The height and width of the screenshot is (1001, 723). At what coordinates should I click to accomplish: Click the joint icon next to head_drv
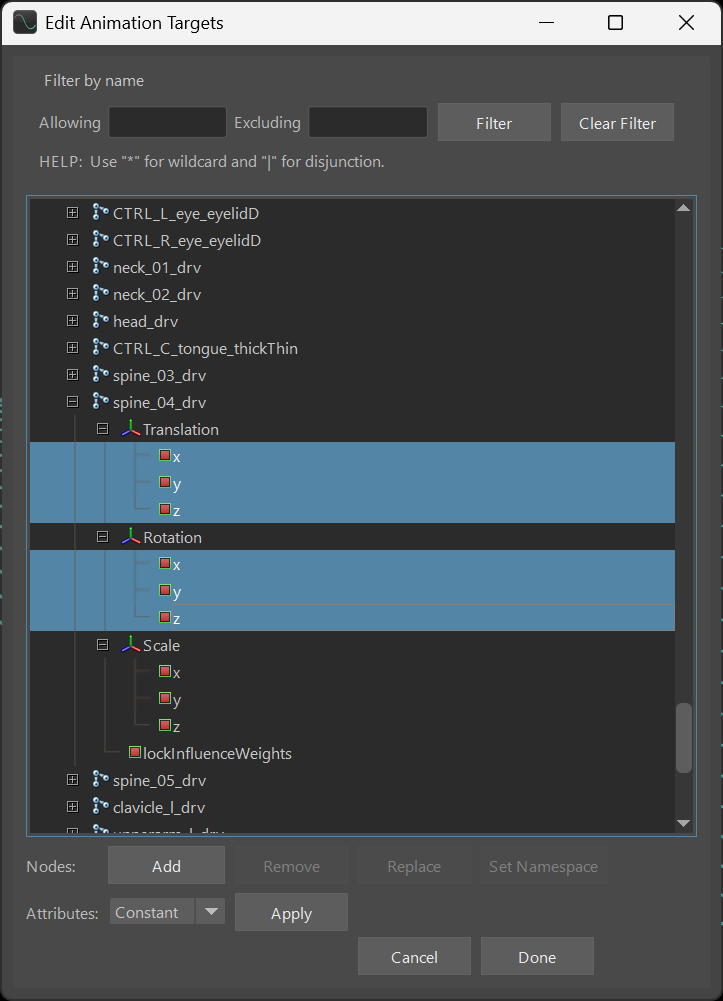(x=100, y=321)
